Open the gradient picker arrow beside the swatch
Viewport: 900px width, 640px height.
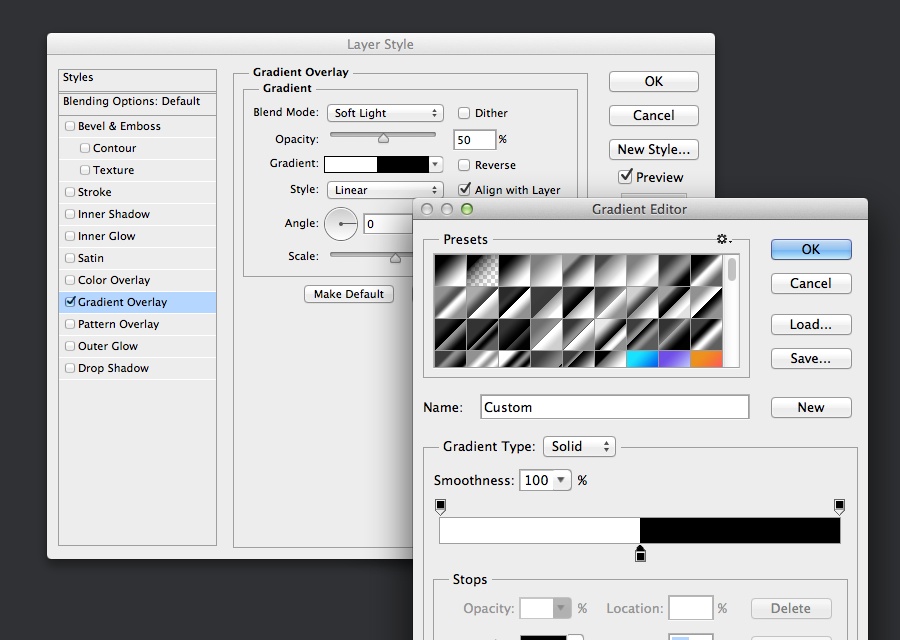(436, 165)
